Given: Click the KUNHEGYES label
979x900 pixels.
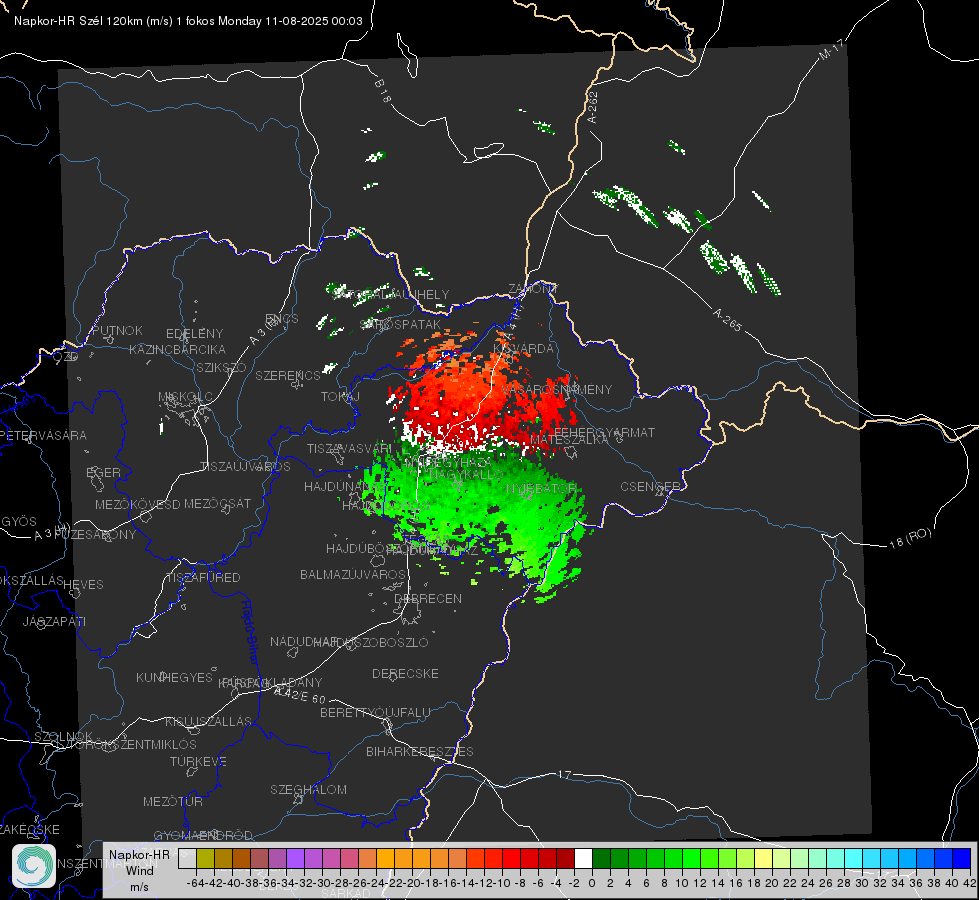Looking at the screenshot, I should (174, 677).
